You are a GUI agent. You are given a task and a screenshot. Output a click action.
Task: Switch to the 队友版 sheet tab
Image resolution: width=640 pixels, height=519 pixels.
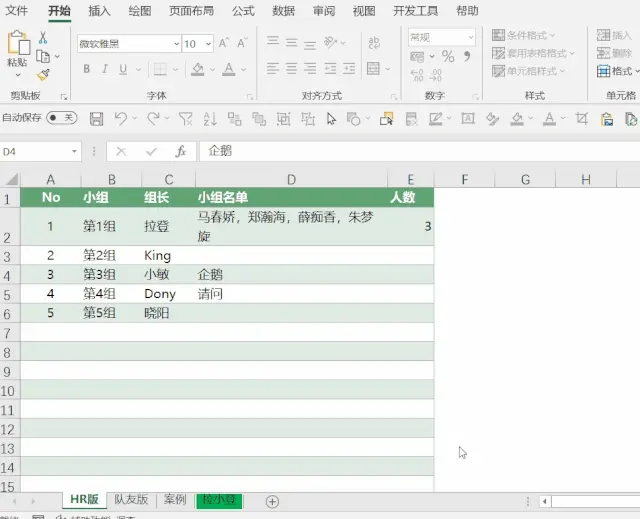pos(131,499)
